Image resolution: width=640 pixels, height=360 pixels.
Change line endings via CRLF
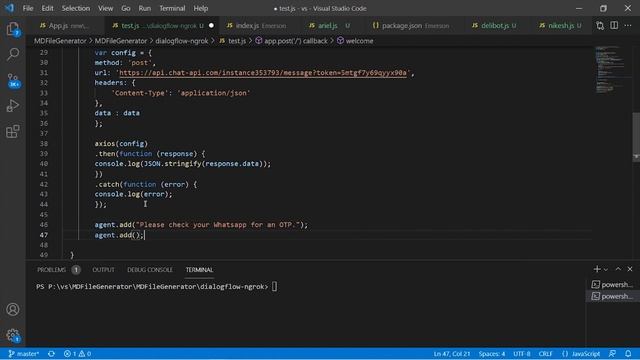[x=545, y=354]
